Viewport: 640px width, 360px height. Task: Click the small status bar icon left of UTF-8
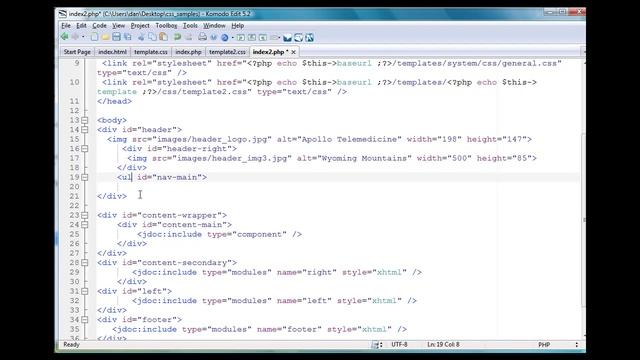click(375, 345)
